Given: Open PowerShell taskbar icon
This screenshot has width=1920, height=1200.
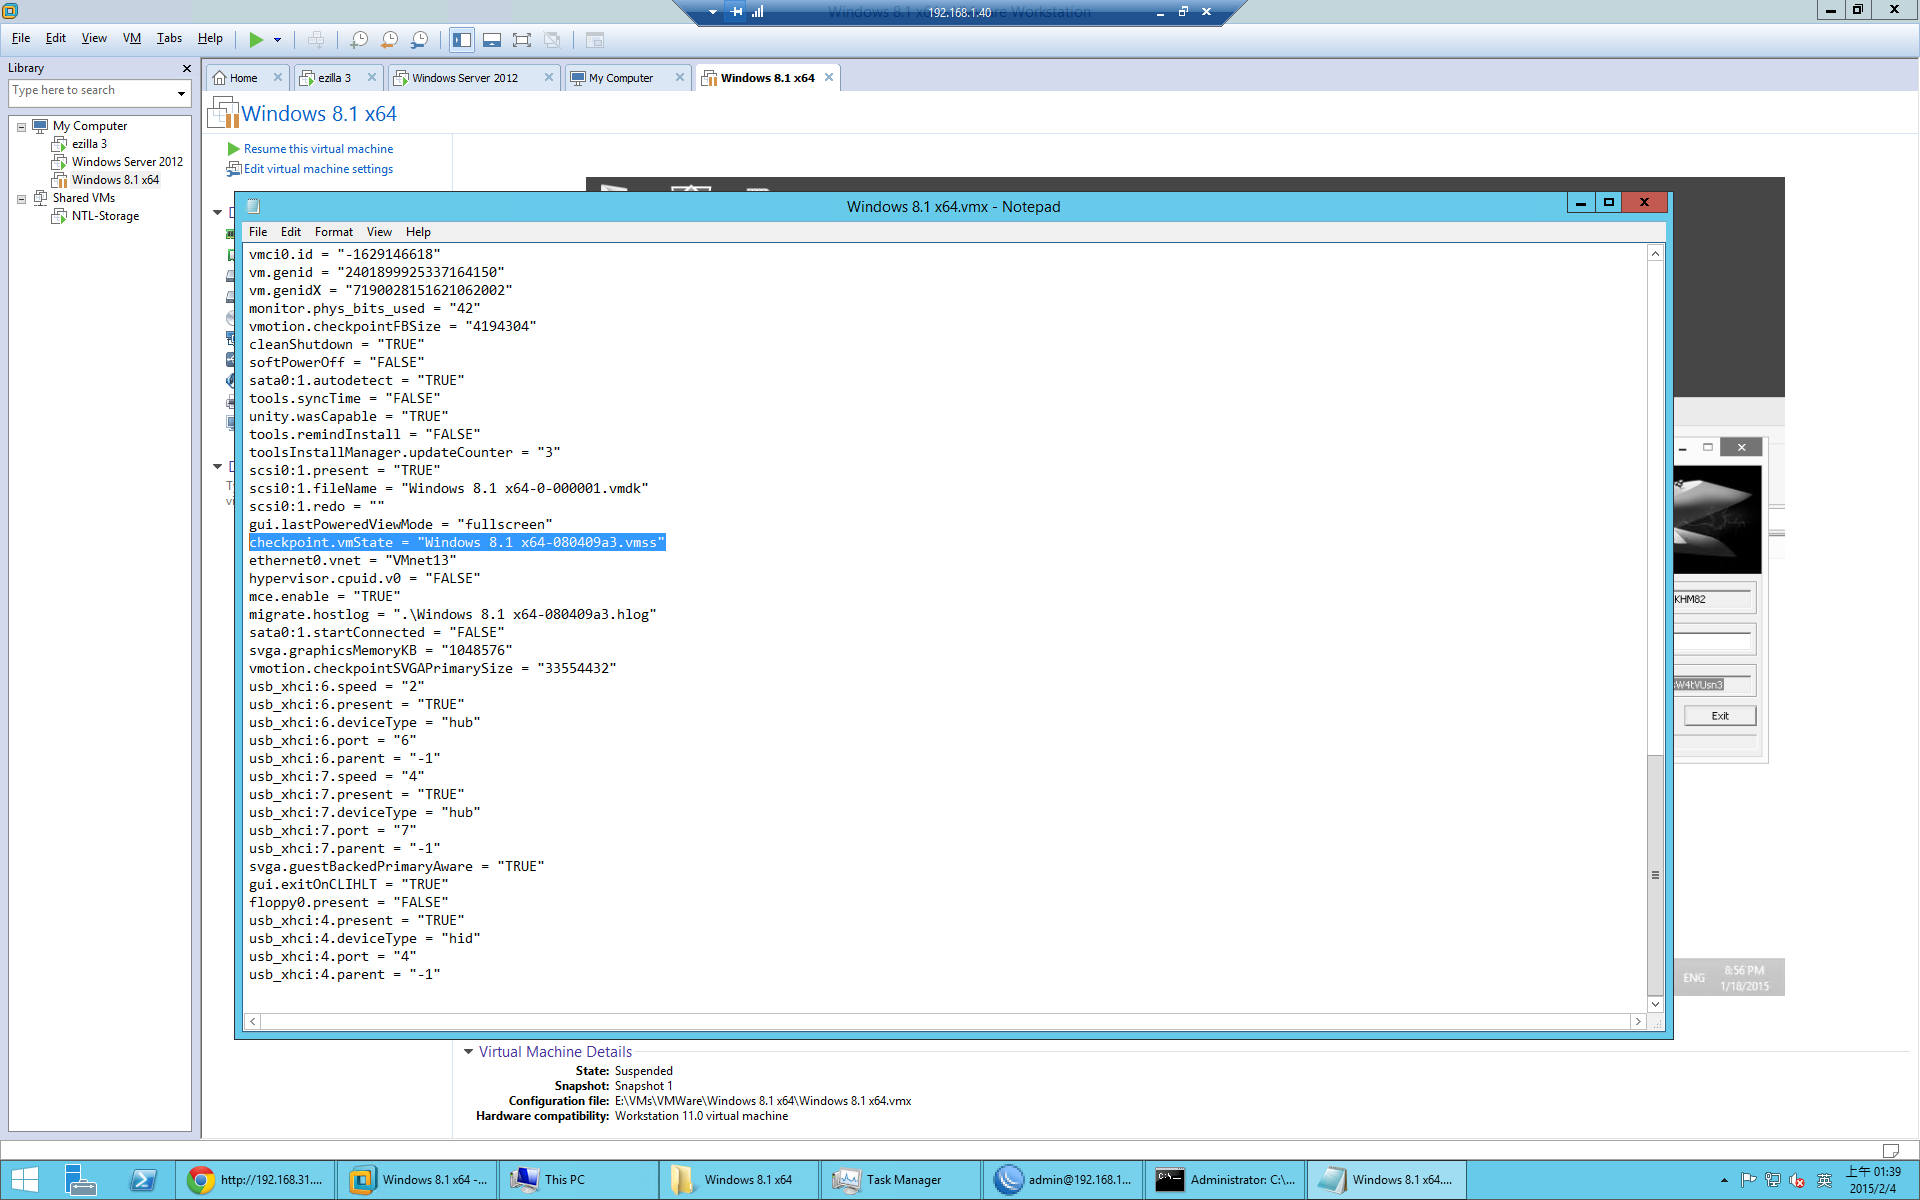Looking at the screenshot, I should tap(143, 1180).
